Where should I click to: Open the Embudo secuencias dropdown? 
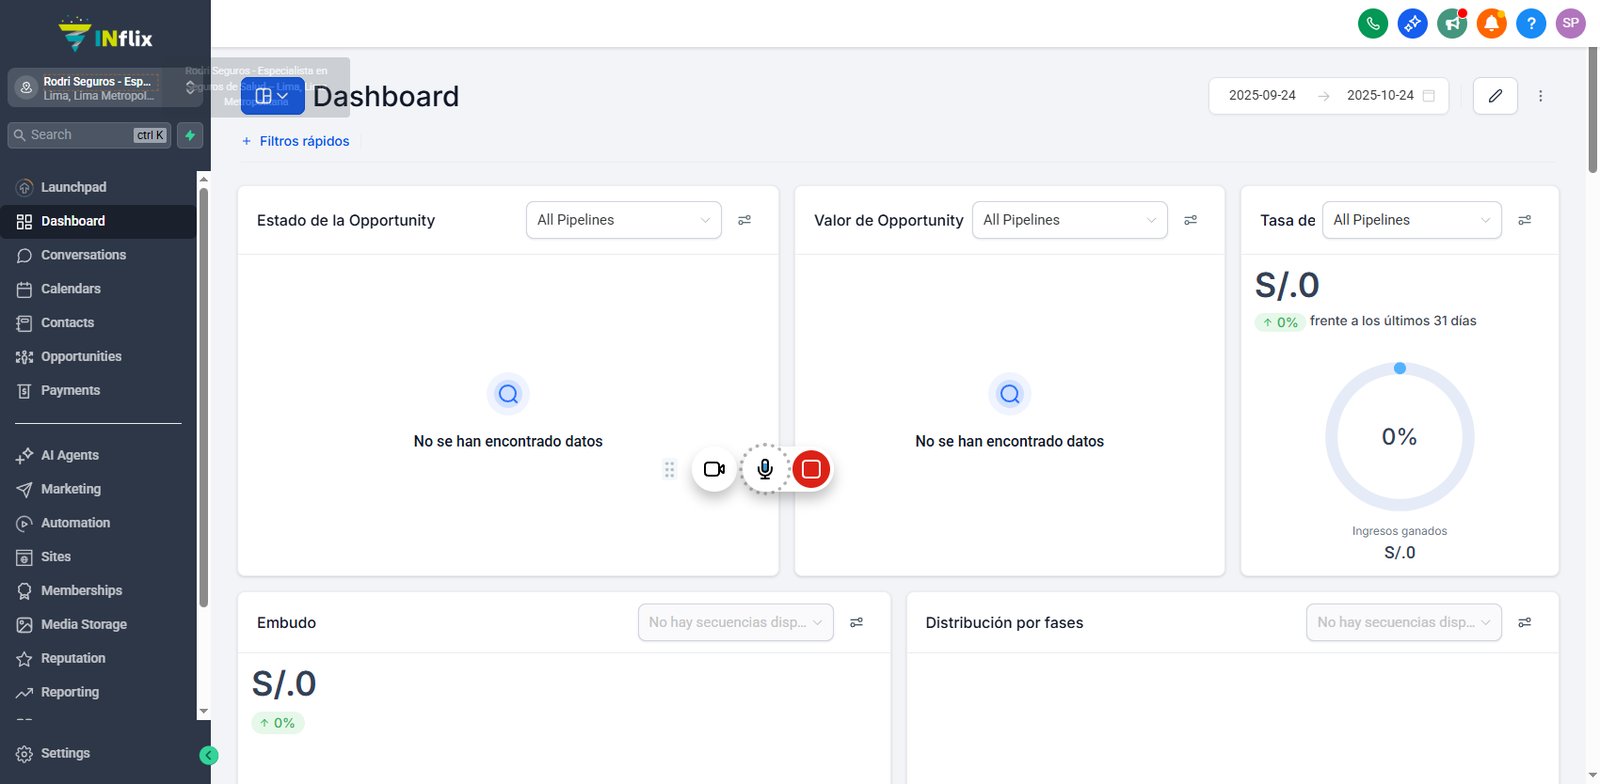[736, 622]
